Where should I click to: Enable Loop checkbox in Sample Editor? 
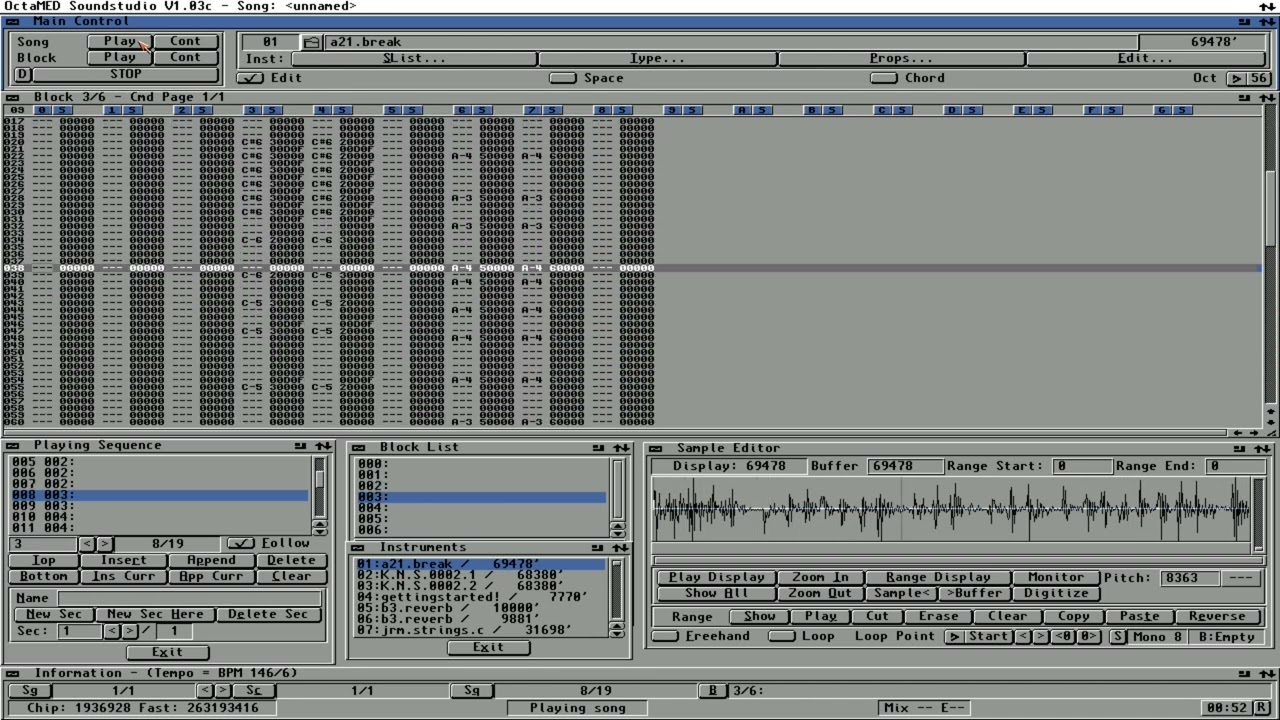(783, 637)
